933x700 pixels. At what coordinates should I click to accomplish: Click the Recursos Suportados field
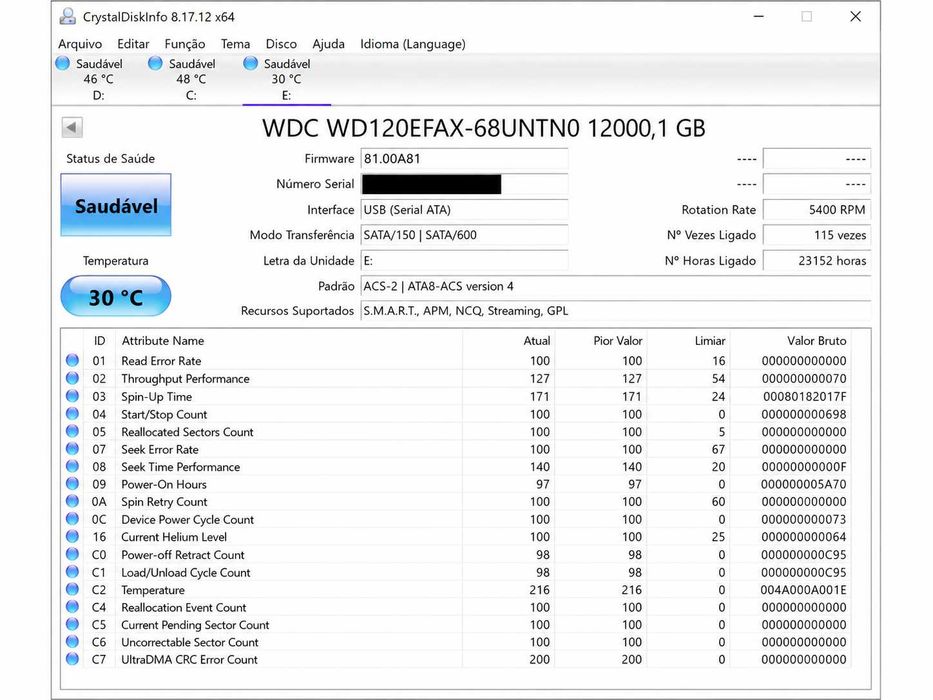click(x=616, y=311)
